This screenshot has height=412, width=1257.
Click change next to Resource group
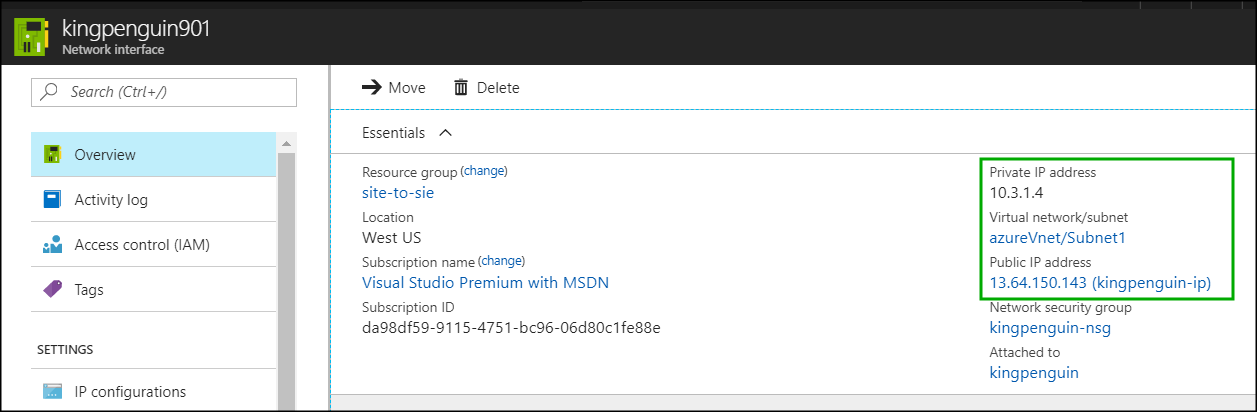pyautogui.click(x=484, y=171)
